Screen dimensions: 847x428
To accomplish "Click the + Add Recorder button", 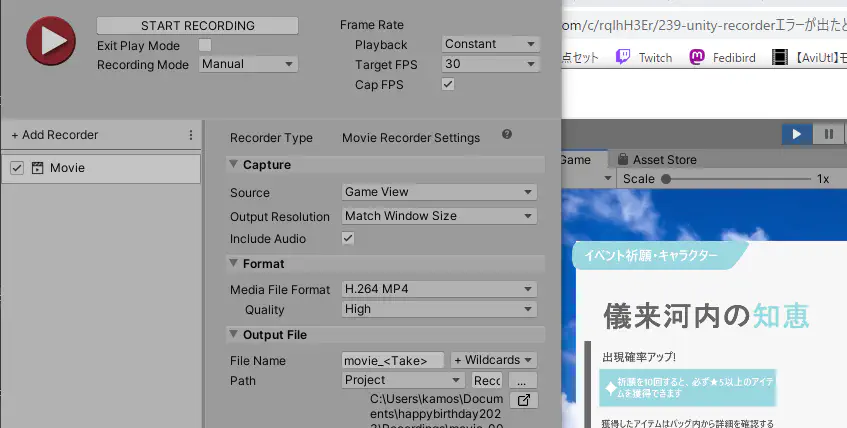I will 55,135.
